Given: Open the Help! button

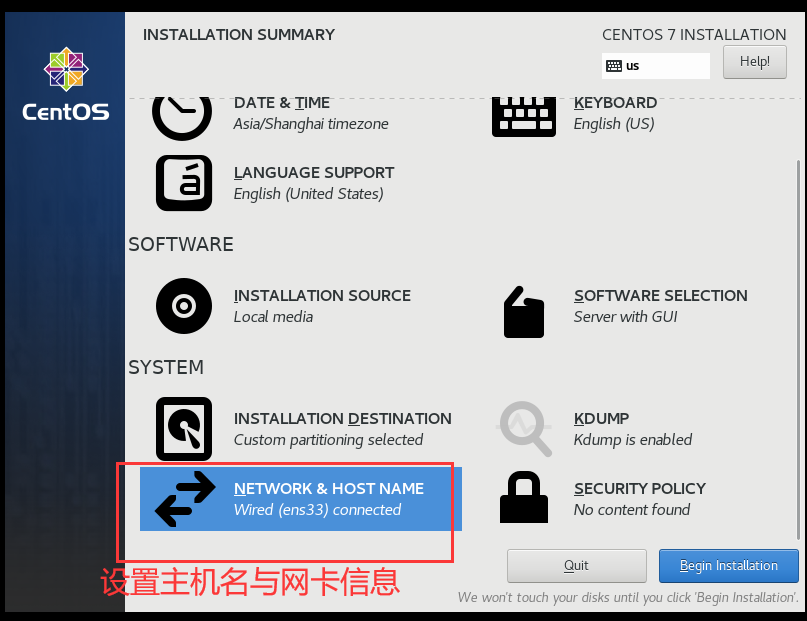Looking at the screenshot, I should click(x=755, y=62).
